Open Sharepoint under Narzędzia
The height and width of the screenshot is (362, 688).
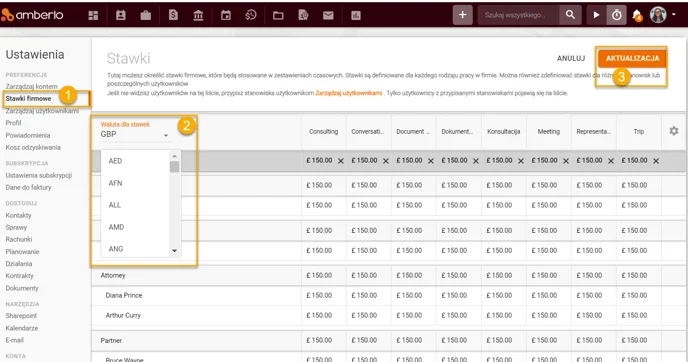(x=21, y=316)
